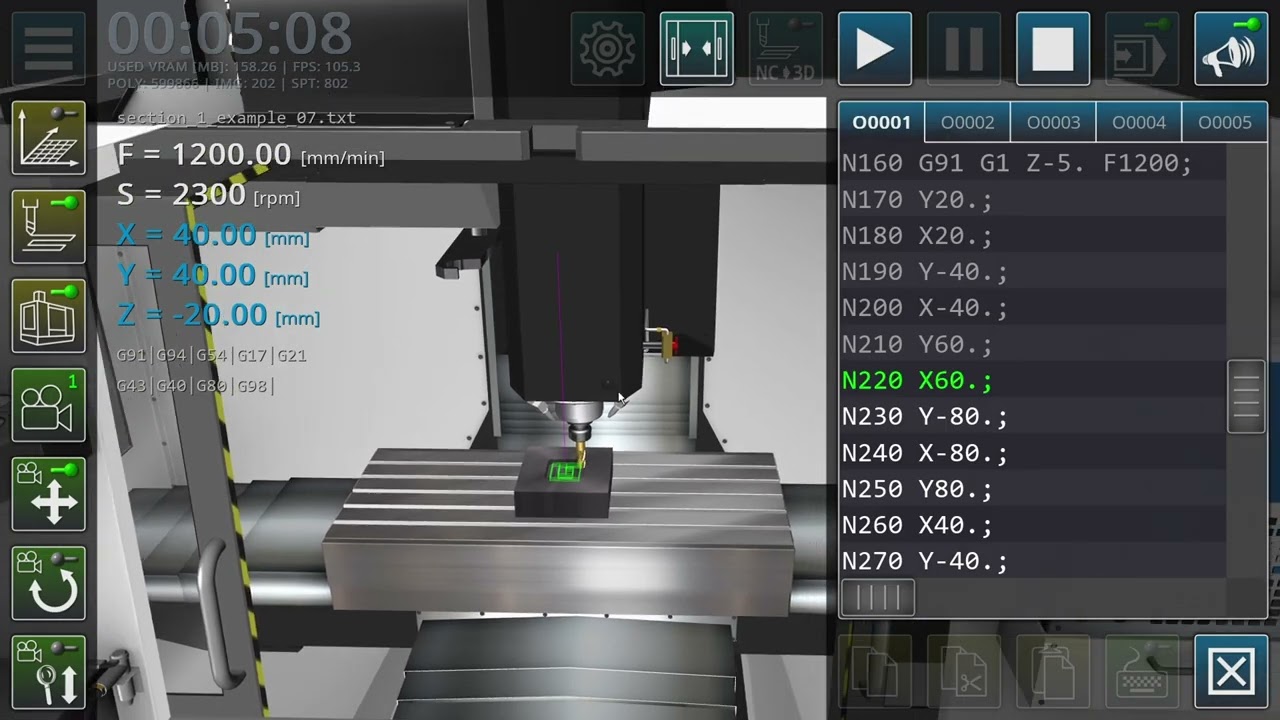Switch to the O0004 program tab

coord(1139,122)
